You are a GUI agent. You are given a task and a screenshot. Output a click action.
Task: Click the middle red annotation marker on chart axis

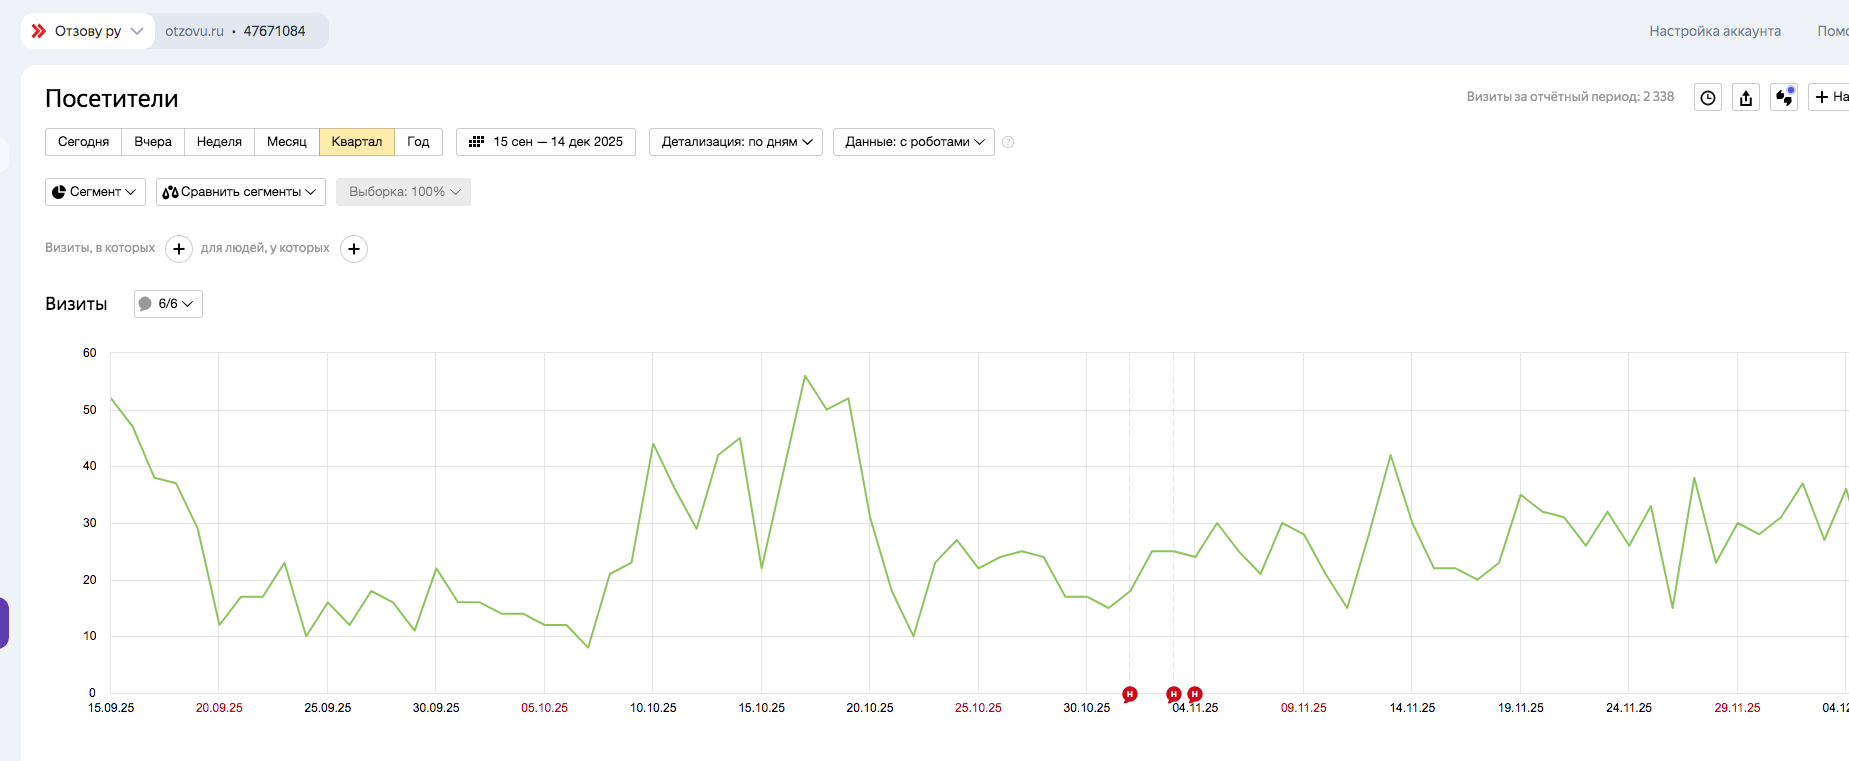click(x=1174, y=694)
